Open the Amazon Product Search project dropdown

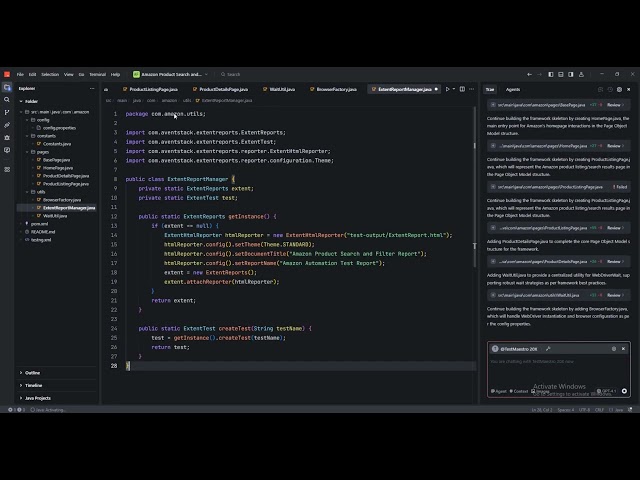tap(170, 74)
